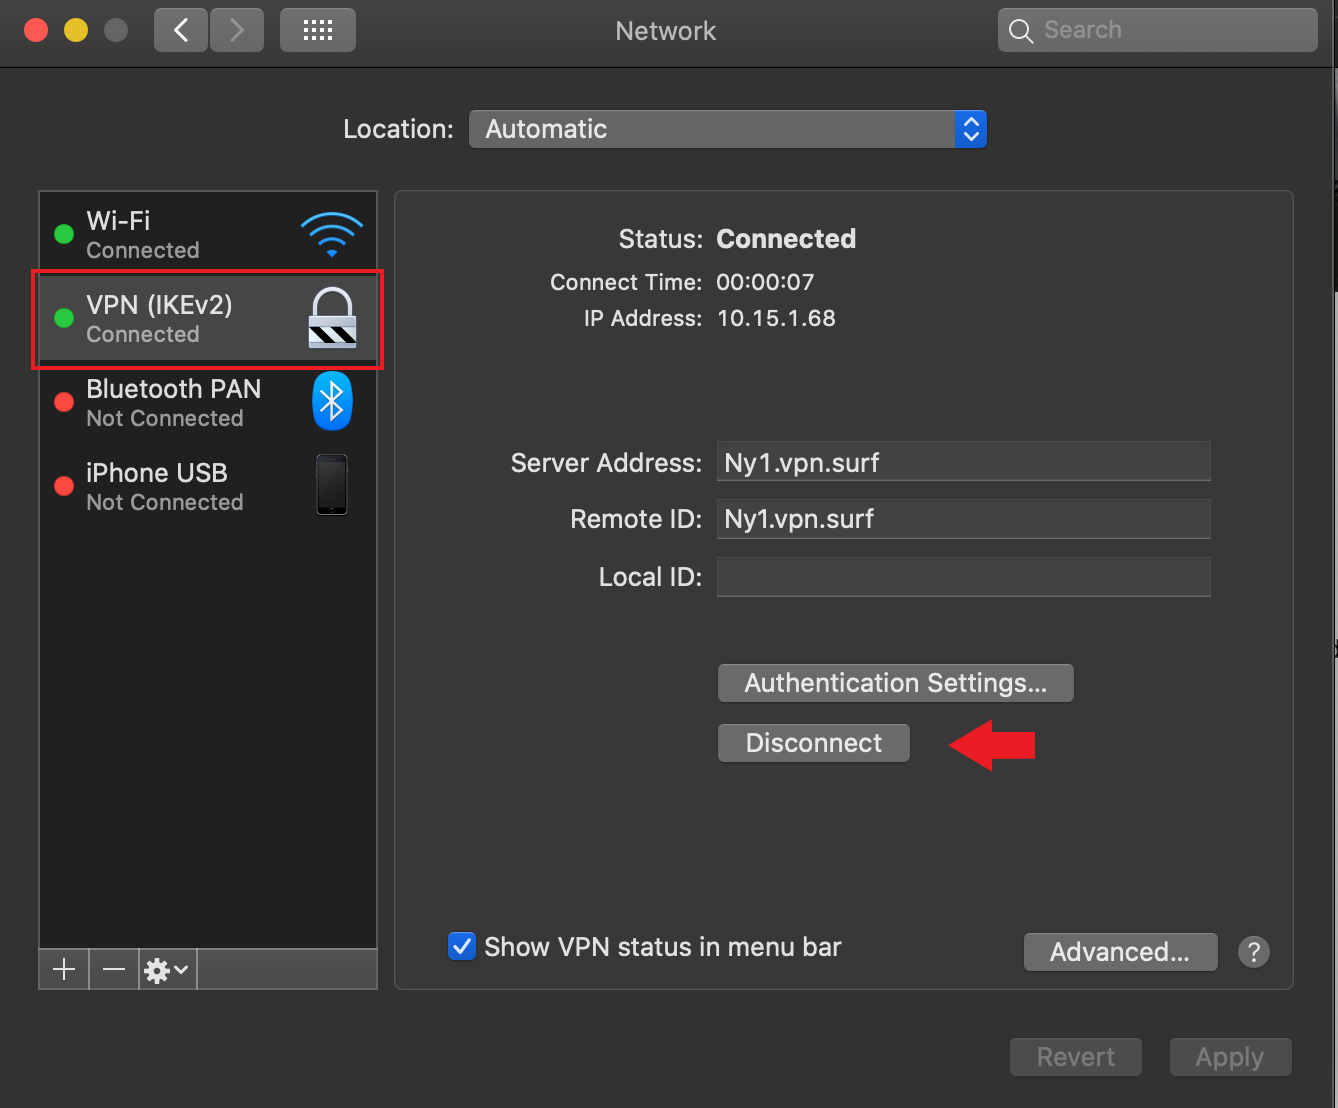
Task: Click the VPN (IKEv2) lock icon
Action: (332, 318)
